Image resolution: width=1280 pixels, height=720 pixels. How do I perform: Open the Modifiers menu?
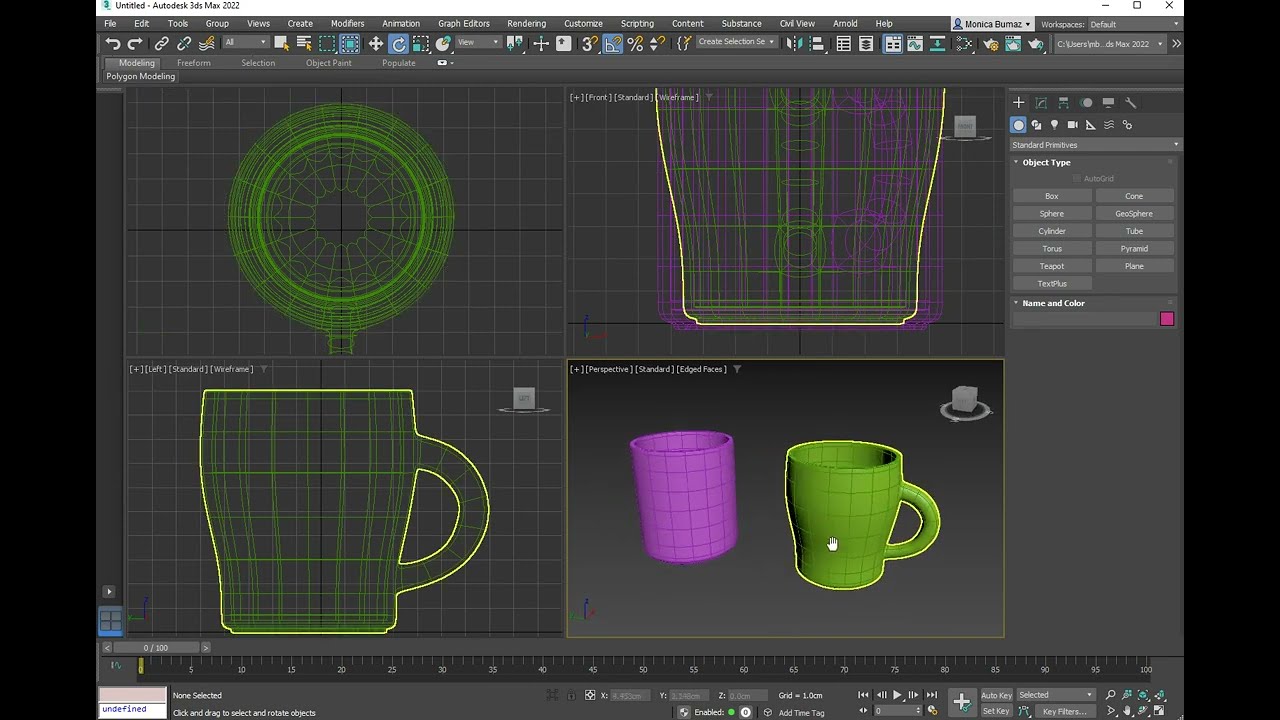point(347,23)
